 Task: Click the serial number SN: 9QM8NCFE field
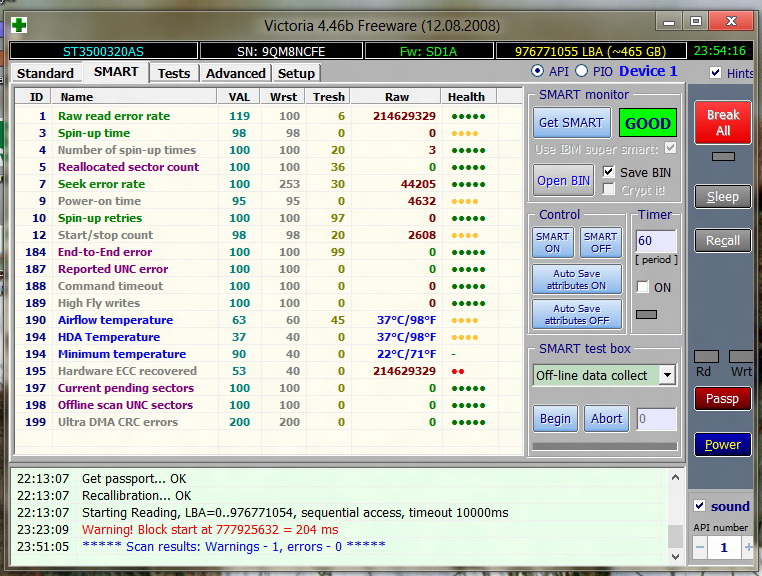point(281,51)
